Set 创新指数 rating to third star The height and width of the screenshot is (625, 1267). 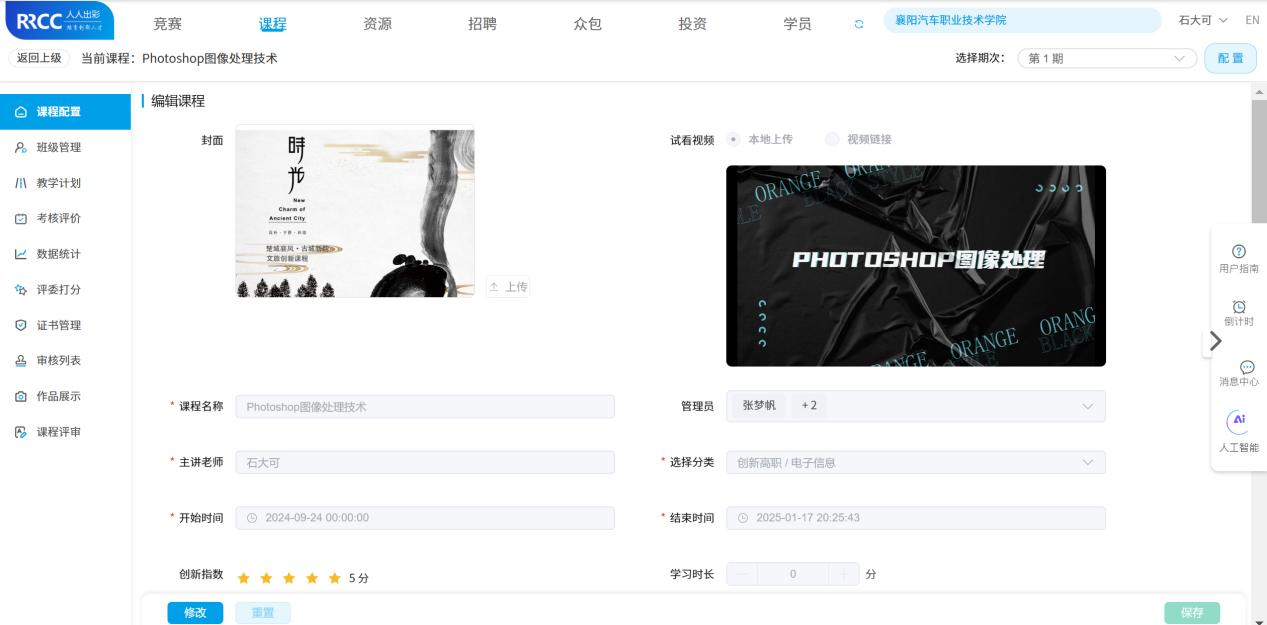point(289,577)
